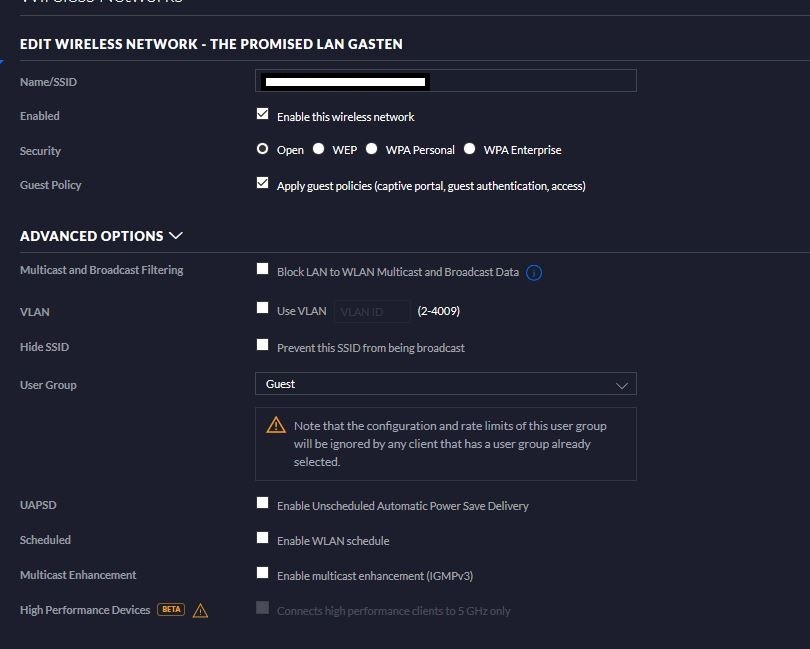Image resolution: width=810 pixels, height=649 pixels.
Task: Click the Multicast info icon
Action: 534,272
